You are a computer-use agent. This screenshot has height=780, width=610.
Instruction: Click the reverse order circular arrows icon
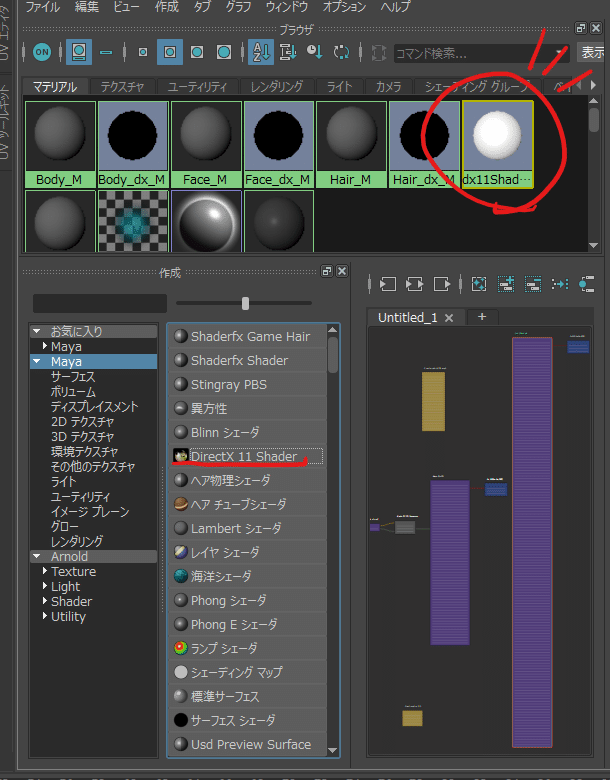coord(341,52)
